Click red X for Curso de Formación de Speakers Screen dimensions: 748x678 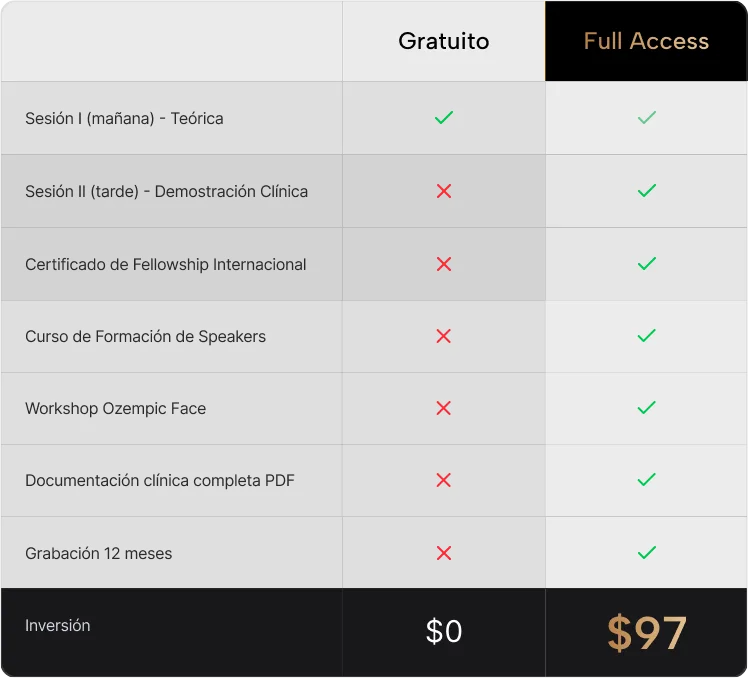click(x=444, y=336)
